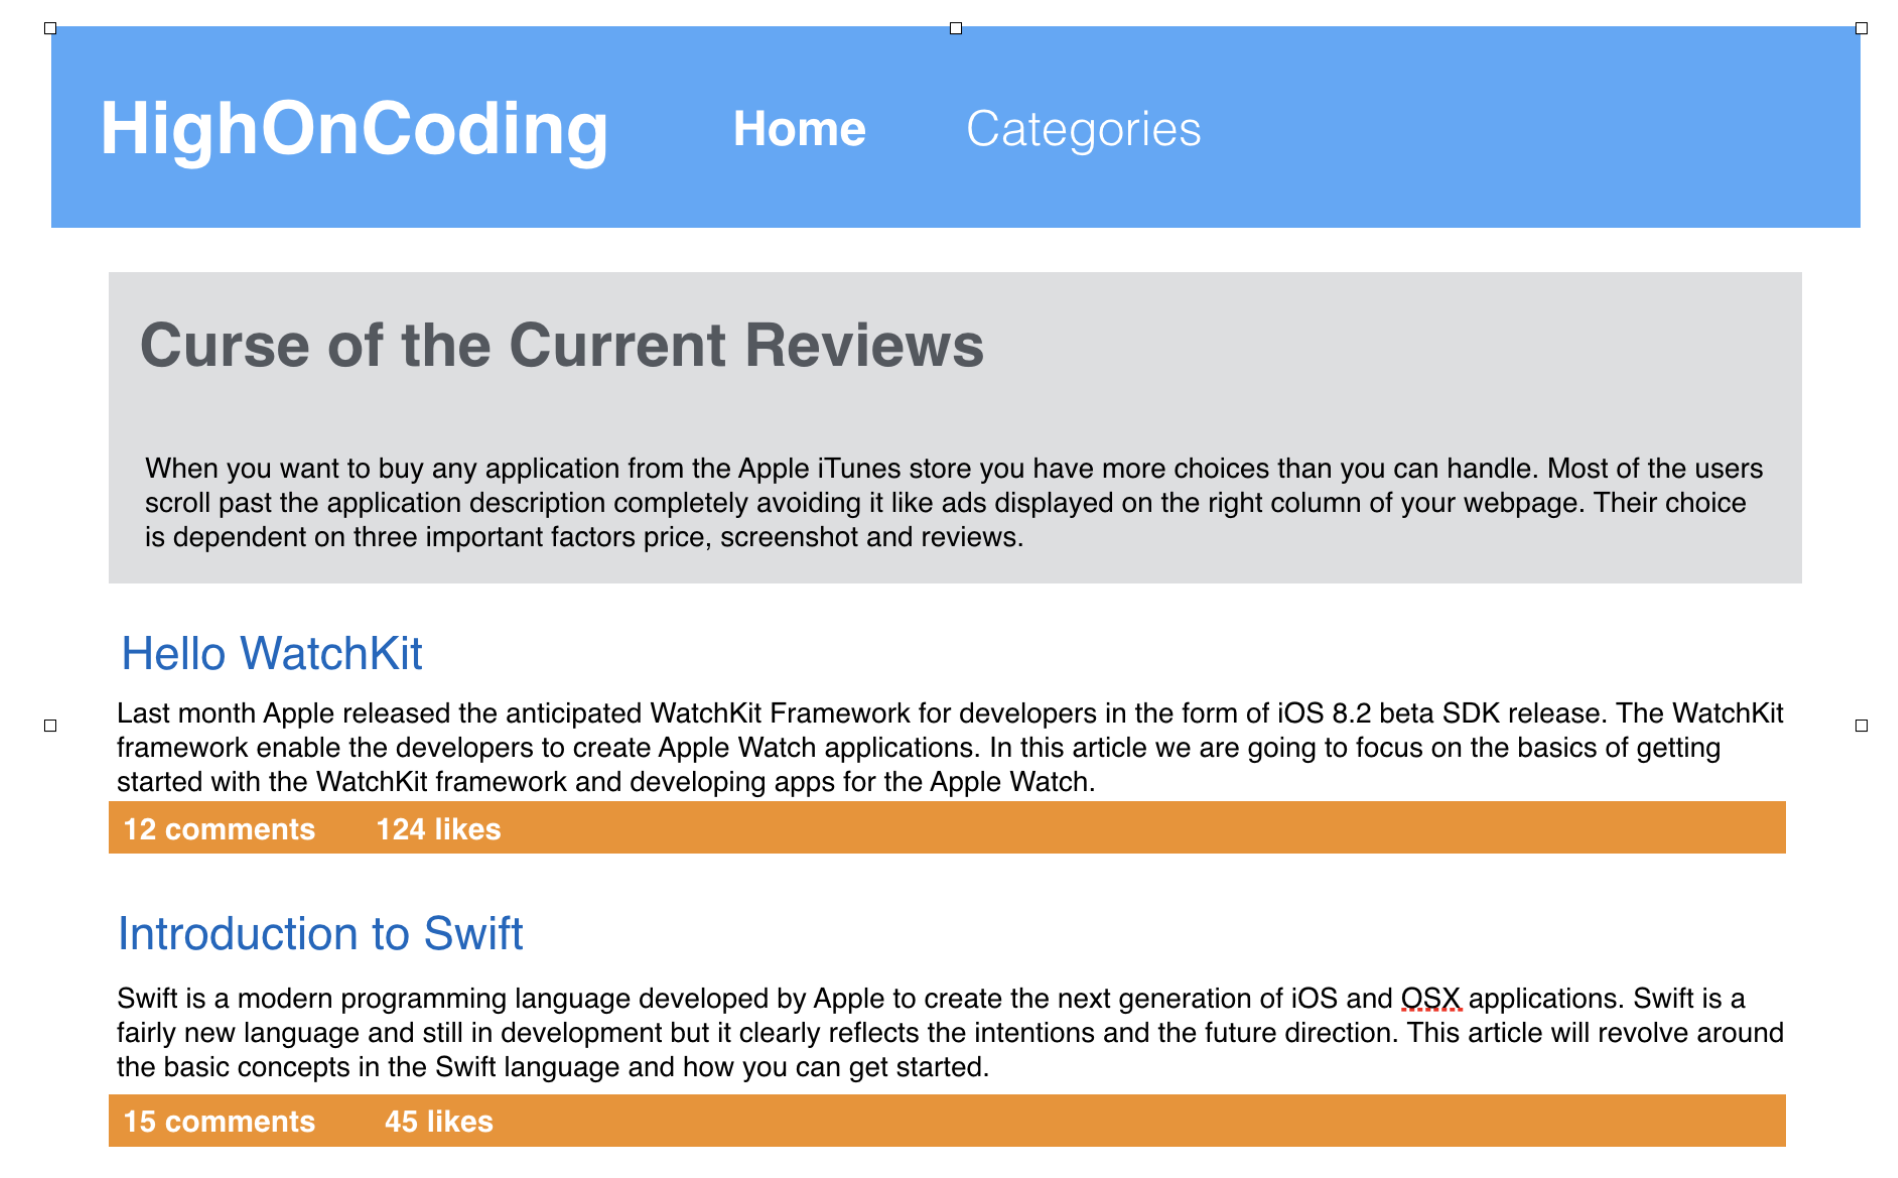Open the Categories navigation item
1898x1178 pixels.
point(1084,128)
